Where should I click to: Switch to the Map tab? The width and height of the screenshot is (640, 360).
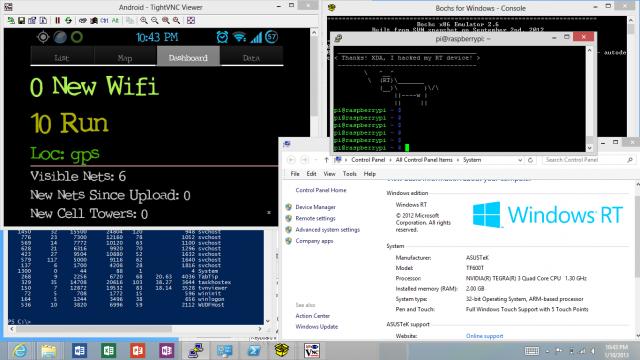coord(125,58)
